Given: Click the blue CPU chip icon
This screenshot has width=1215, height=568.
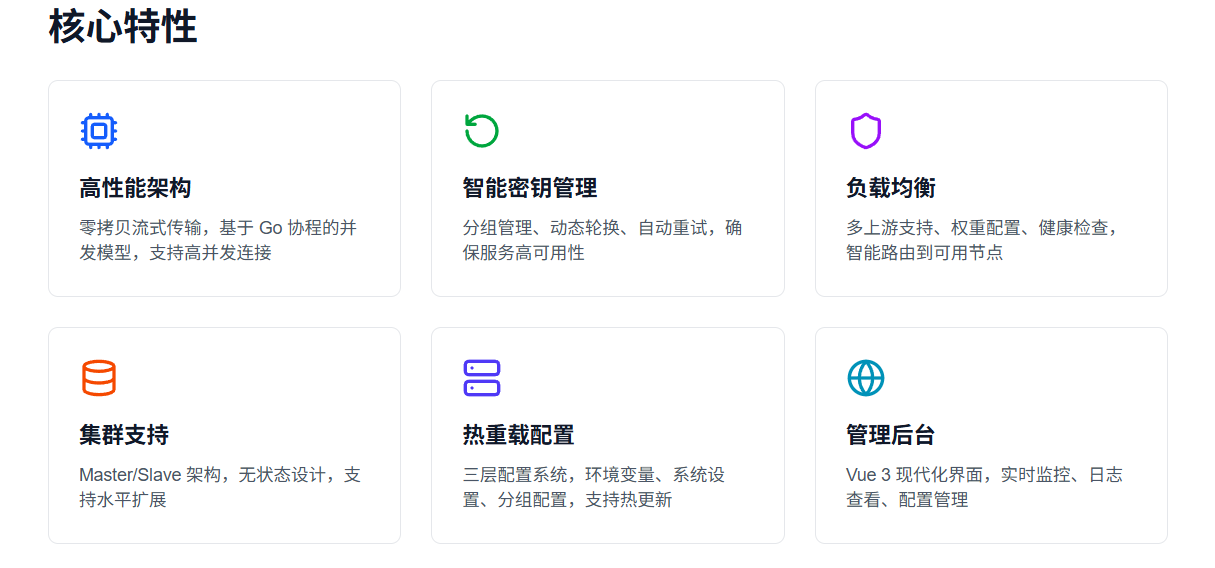Looking at the screenshot, I should coord(98,131).
